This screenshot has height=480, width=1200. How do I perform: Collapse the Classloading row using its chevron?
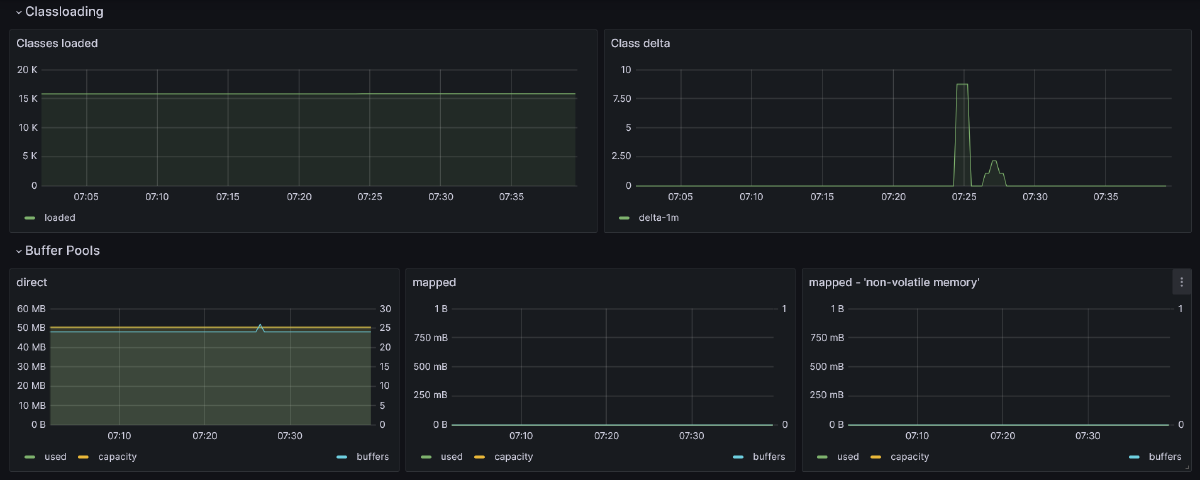[x=18, y=12]
